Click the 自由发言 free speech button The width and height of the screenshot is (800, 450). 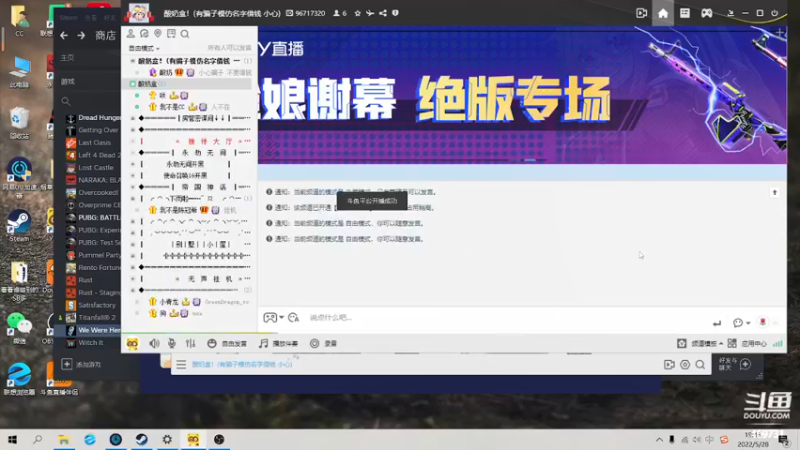pos(227,343)
